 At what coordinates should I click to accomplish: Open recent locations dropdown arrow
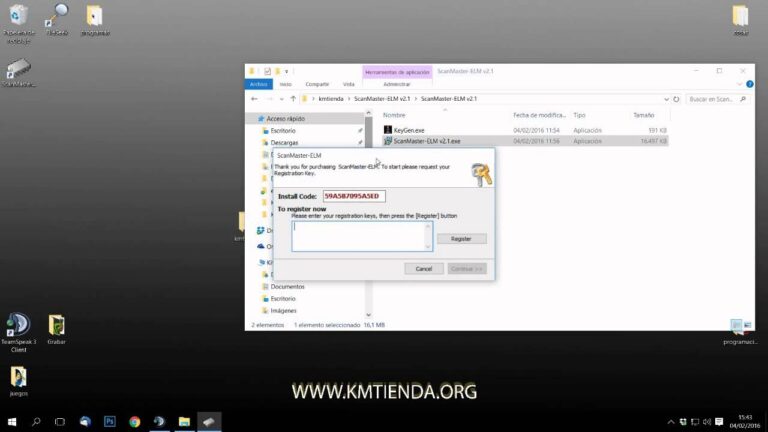coord(282,99)
